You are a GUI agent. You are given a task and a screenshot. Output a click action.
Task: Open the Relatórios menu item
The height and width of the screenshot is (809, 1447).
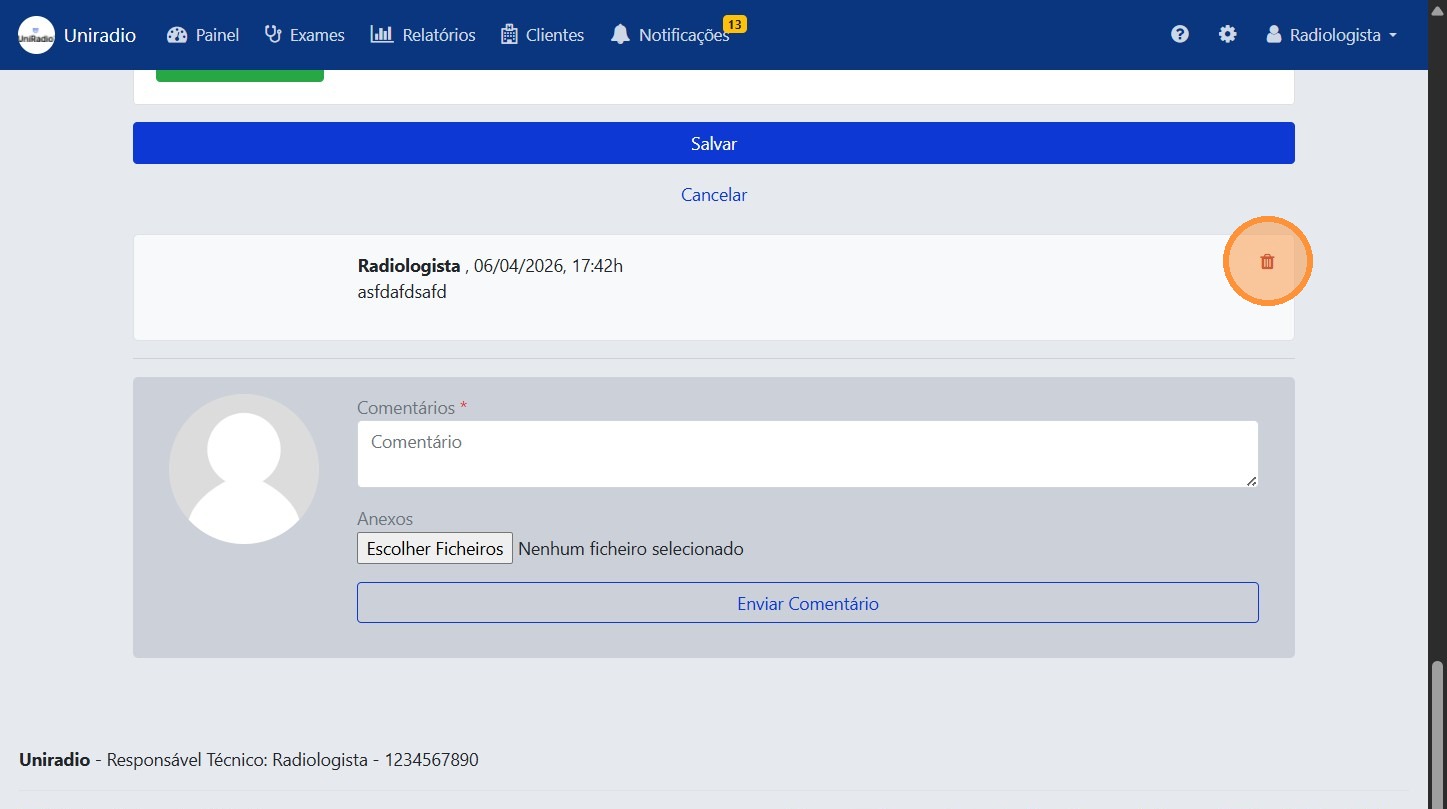point(422,35)
